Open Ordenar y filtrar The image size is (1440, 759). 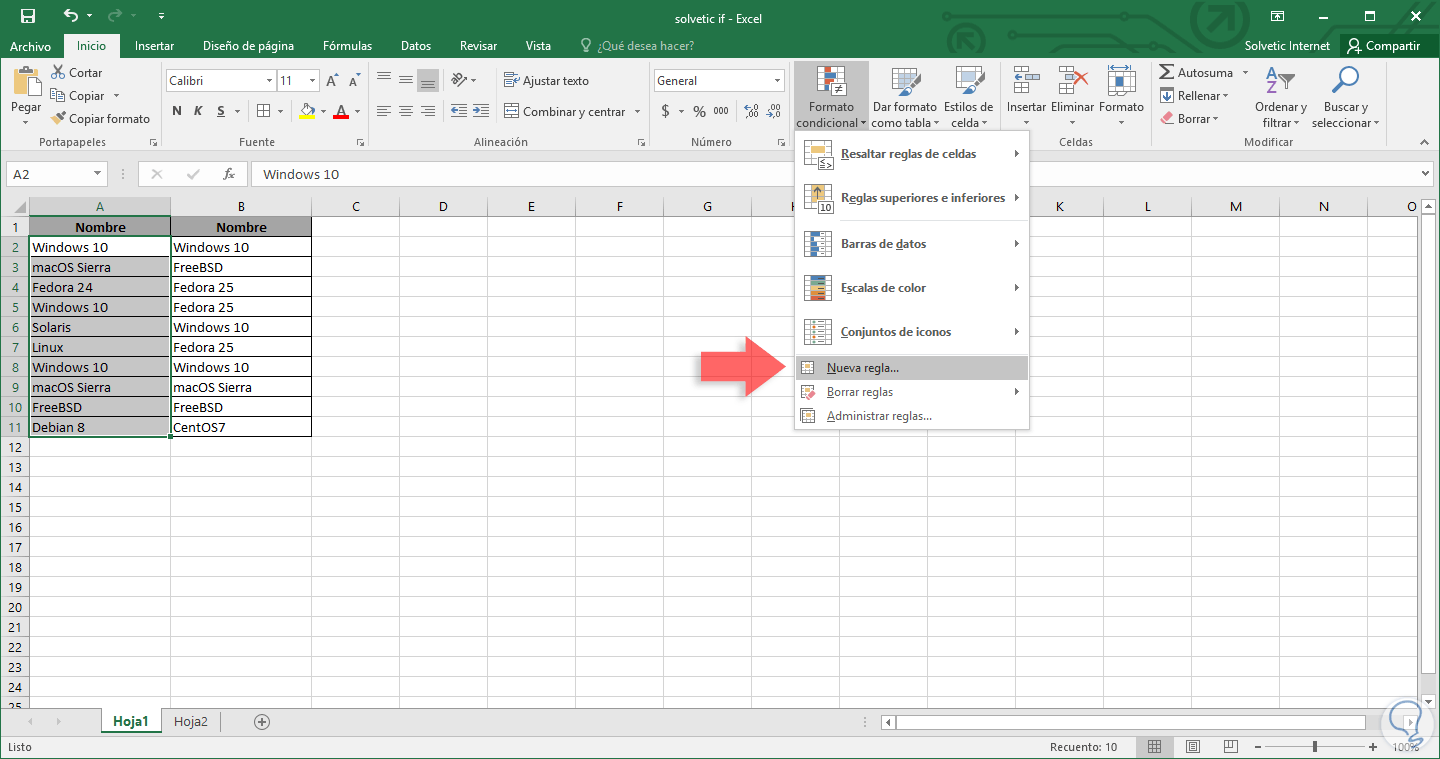(x=1281, y=97)
